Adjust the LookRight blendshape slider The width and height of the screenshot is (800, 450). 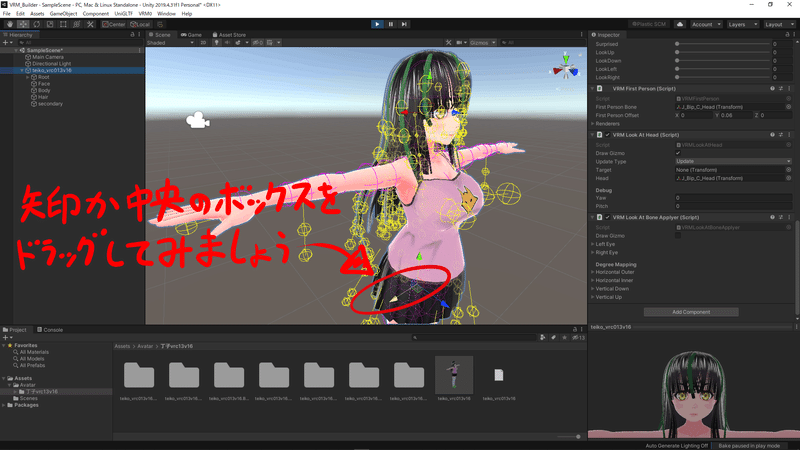(x=723, y=78)
